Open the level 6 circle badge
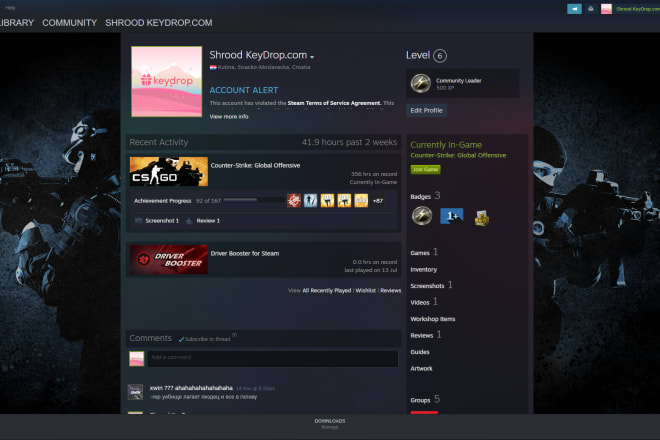Image resolution: width=660 pixels, height=440 pixels. click(x=440, y=56)
